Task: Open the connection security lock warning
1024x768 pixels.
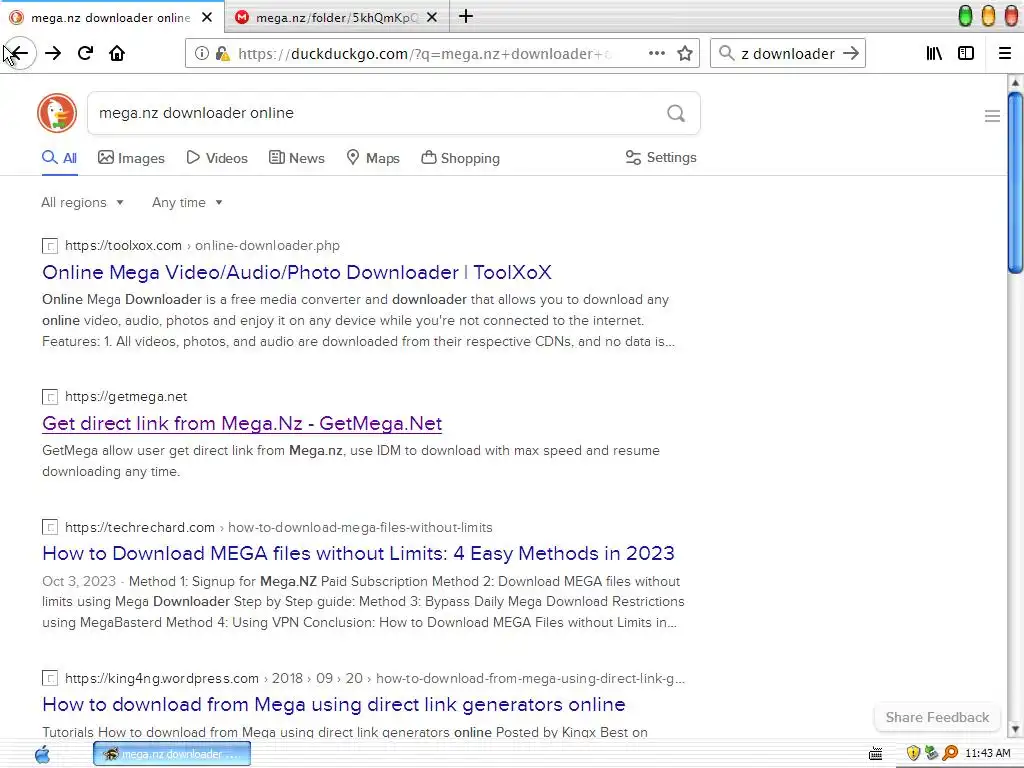Action: tap(222, 53)
